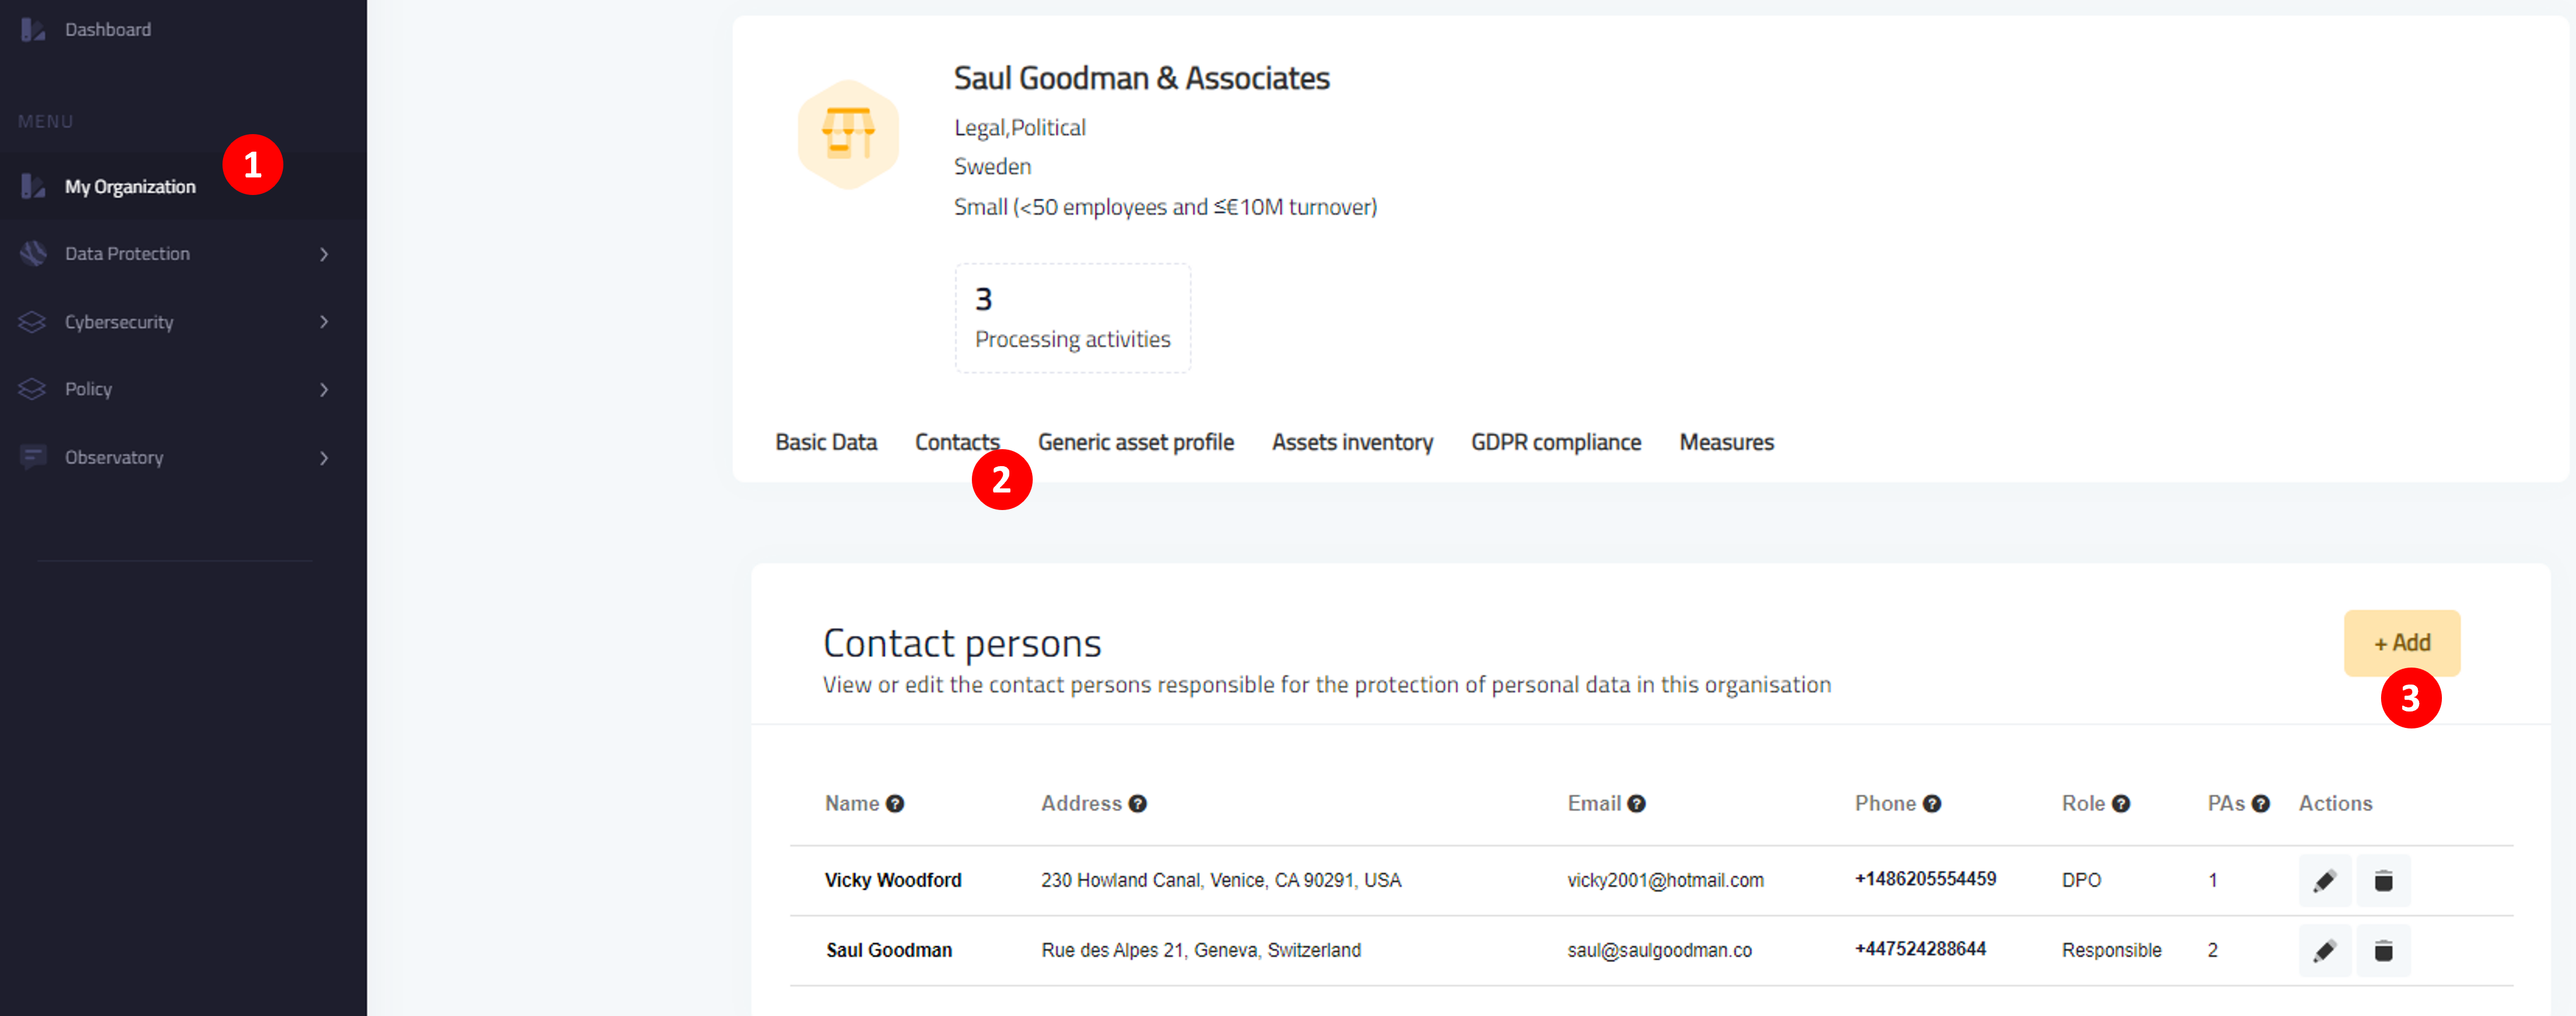This screenshot has width=2576, height=1016.
Task: Click the + Add contact button
Action: click(x=2402, y=643)
